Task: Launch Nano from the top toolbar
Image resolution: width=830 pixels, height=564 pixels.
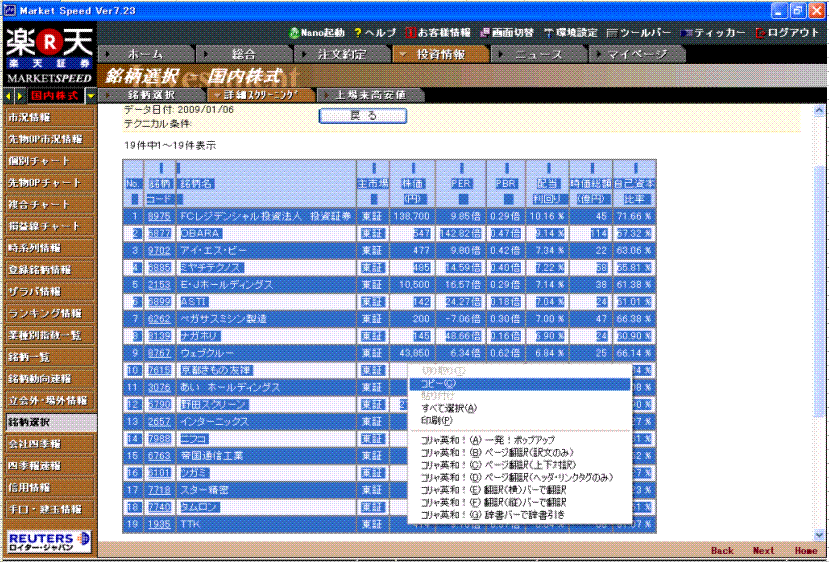Action: tap(317, 33)
